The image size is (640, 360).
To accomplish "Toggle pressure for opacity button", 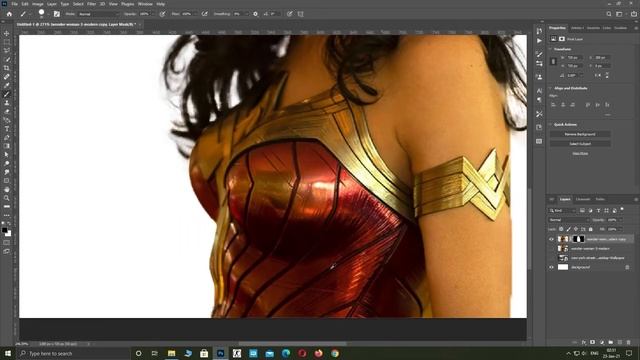I will (162, 14).
